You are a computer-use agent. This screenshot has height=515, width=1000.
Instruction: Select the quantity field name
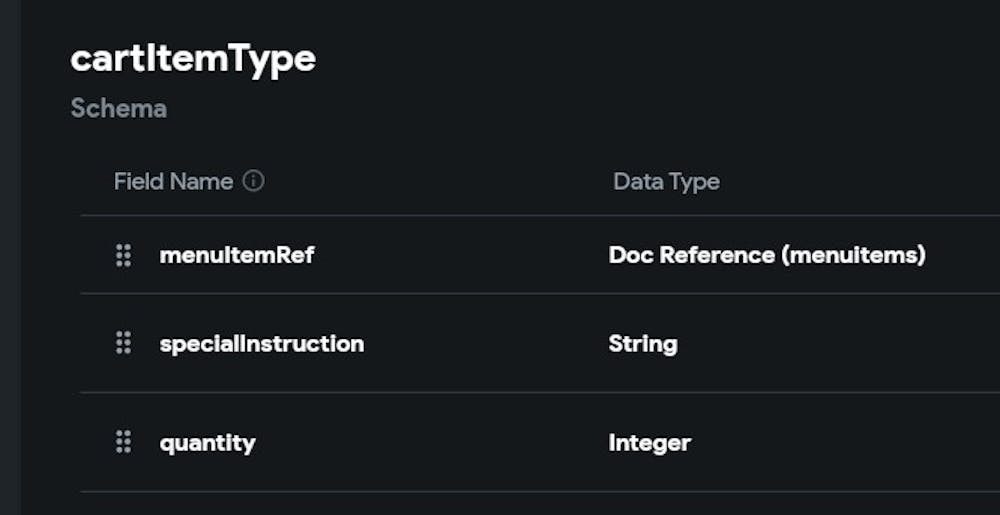click(208, 442)
